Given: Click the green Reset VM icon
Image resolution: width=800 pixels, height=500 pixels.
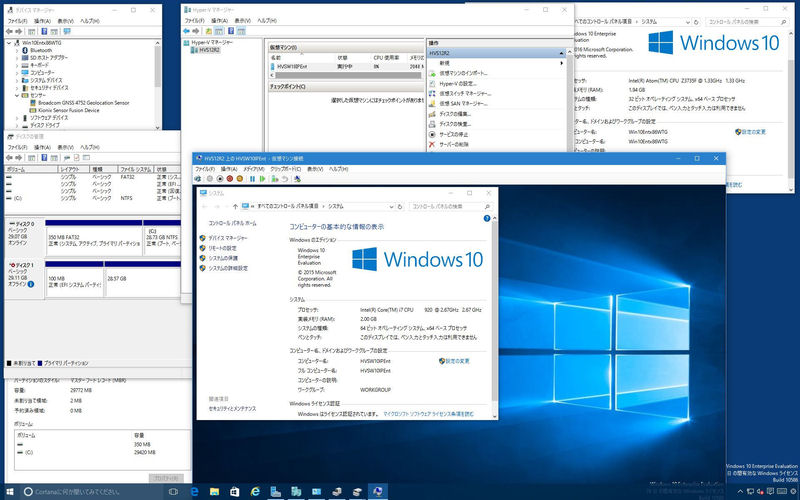Looking at the screenshot, I should click(x=262, y=179).
